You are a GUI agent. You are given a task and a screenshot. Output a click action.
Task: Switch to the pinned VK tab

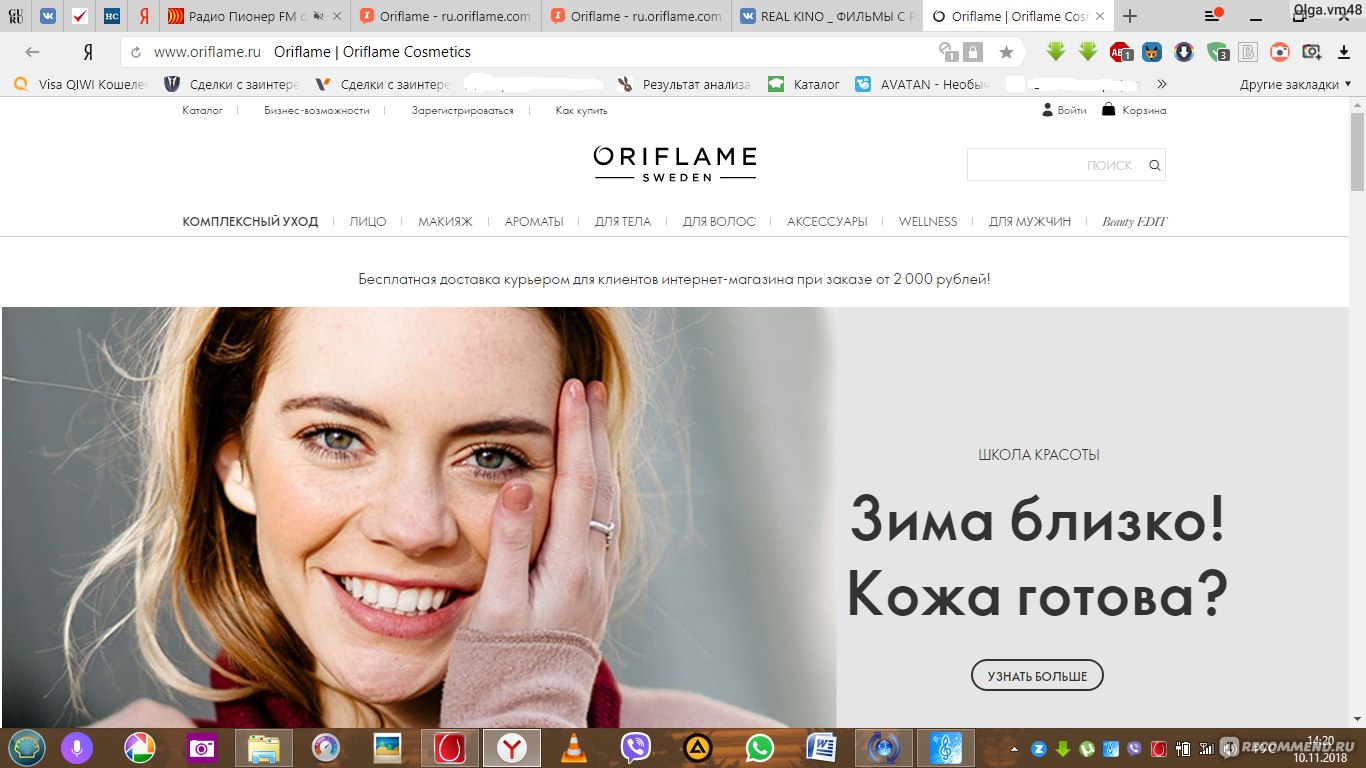tap(48, 16)
